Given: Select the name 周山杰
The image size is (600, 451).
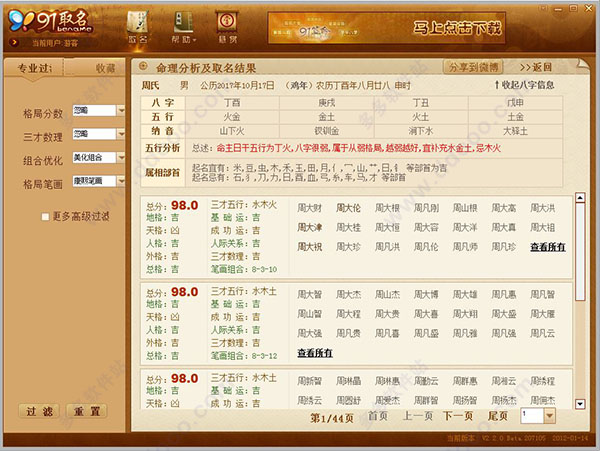Looking at the screenshot, I should point(387,295).
